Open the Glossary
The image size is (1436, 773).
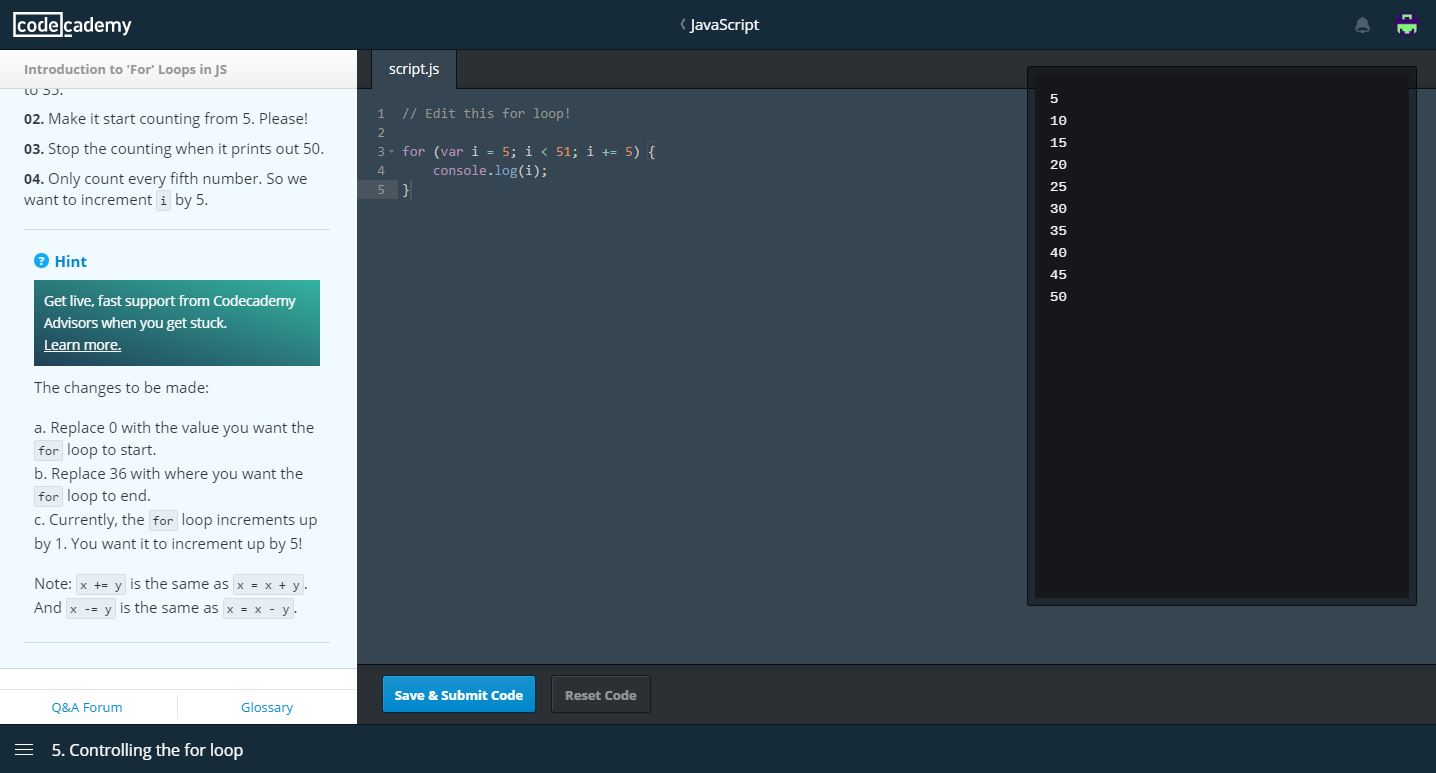point(266,707)
